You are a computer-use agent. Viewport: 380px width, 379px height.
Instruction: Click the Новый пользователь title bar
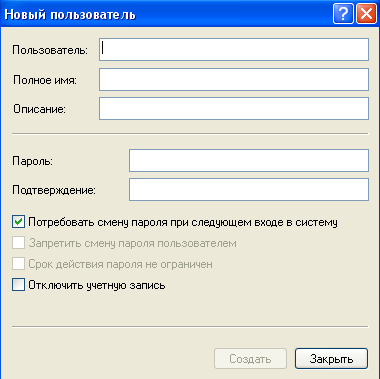tap(167, 14)
